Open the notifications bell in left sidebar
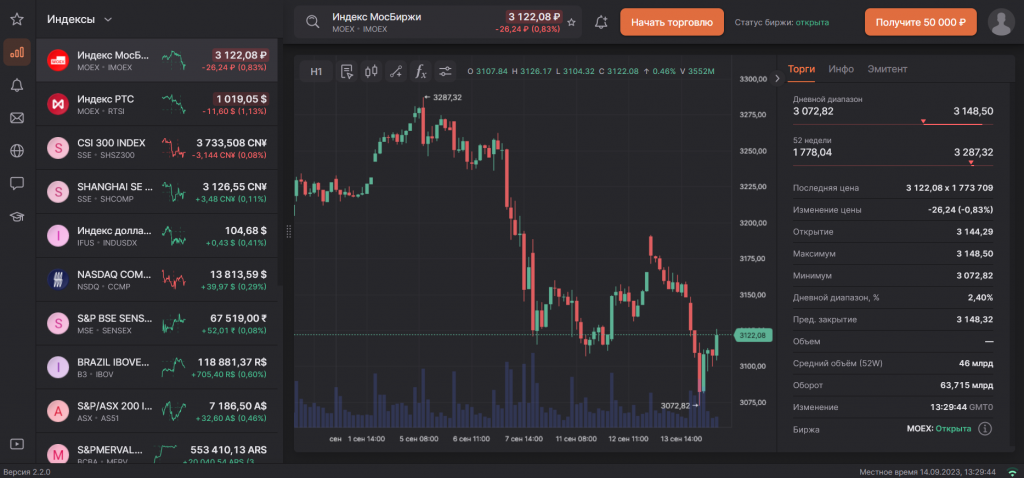This screenshot has width=1024, height=478. click(x=17, y=85)
